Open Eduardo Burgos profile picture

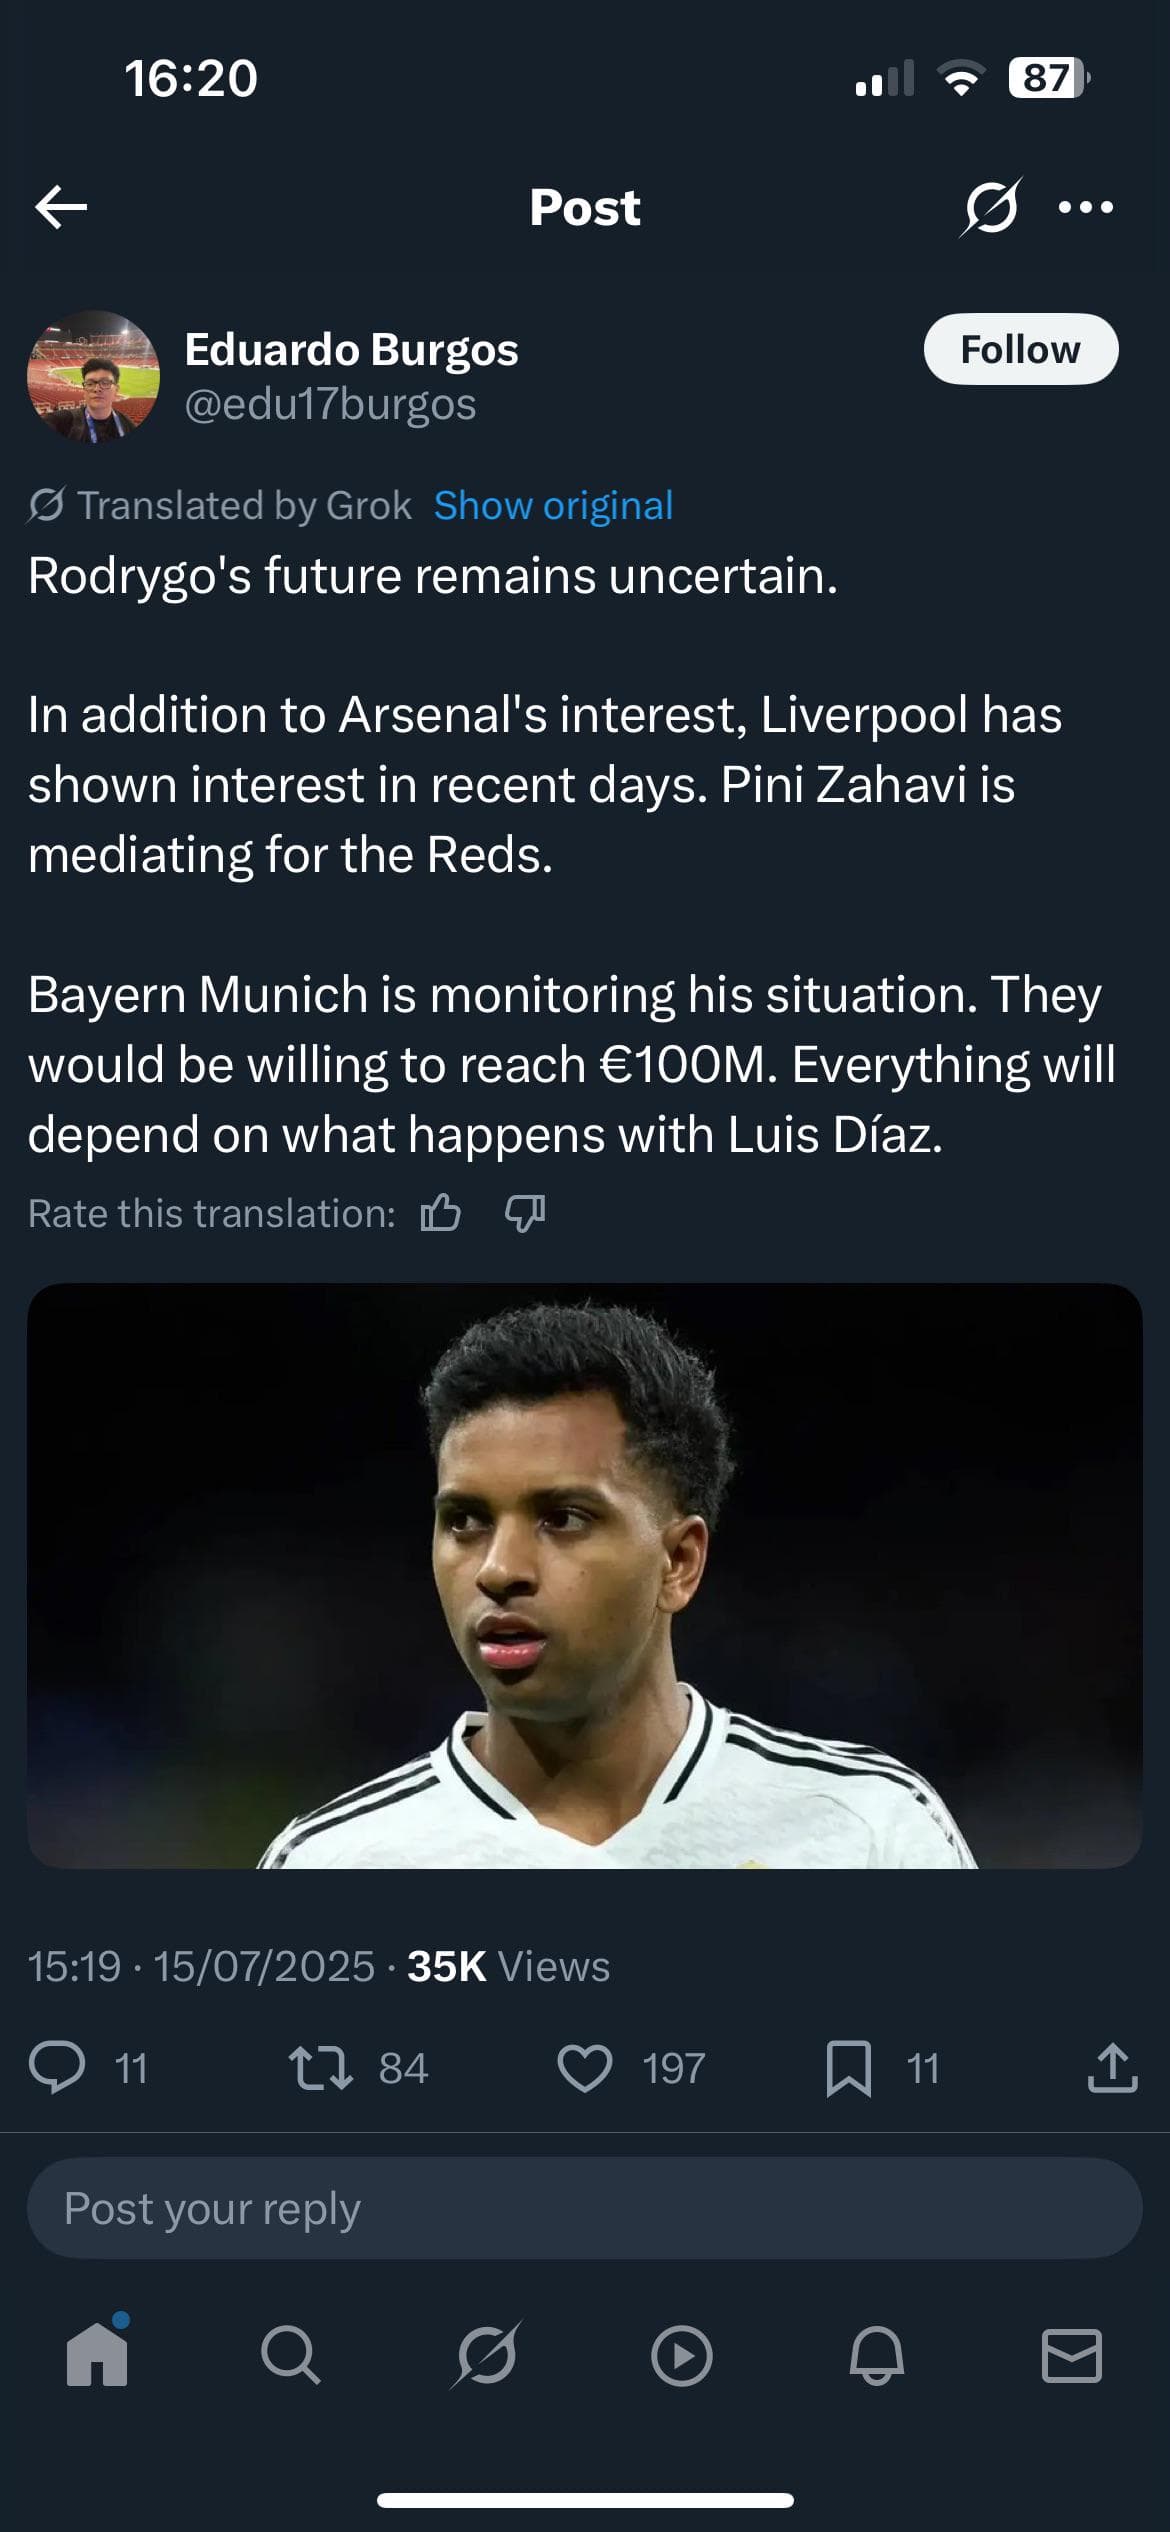point(93,376)
